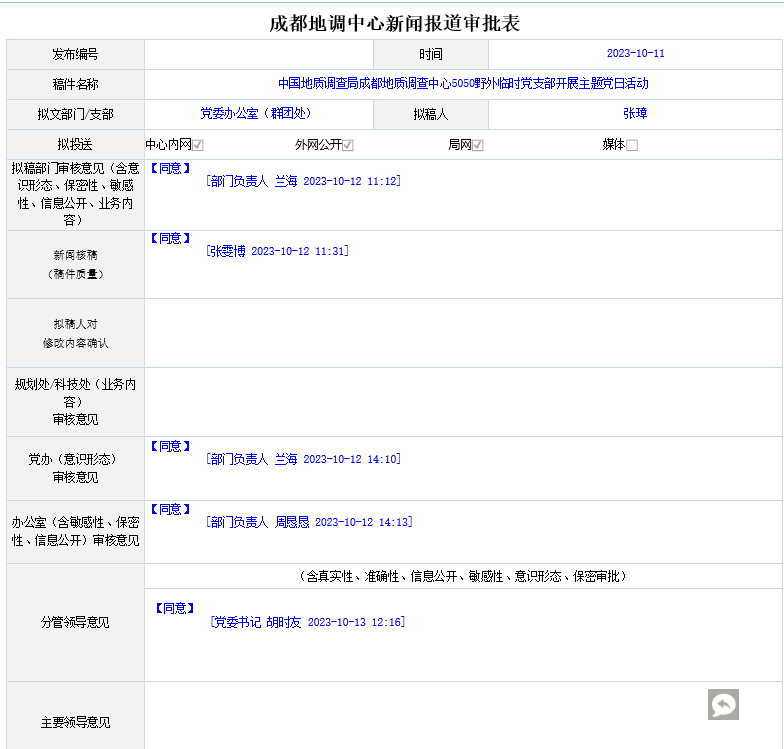This screenshot has width=784, height=749.
Task: Click the floating chat bubble icon
Action: coord(723,704)
